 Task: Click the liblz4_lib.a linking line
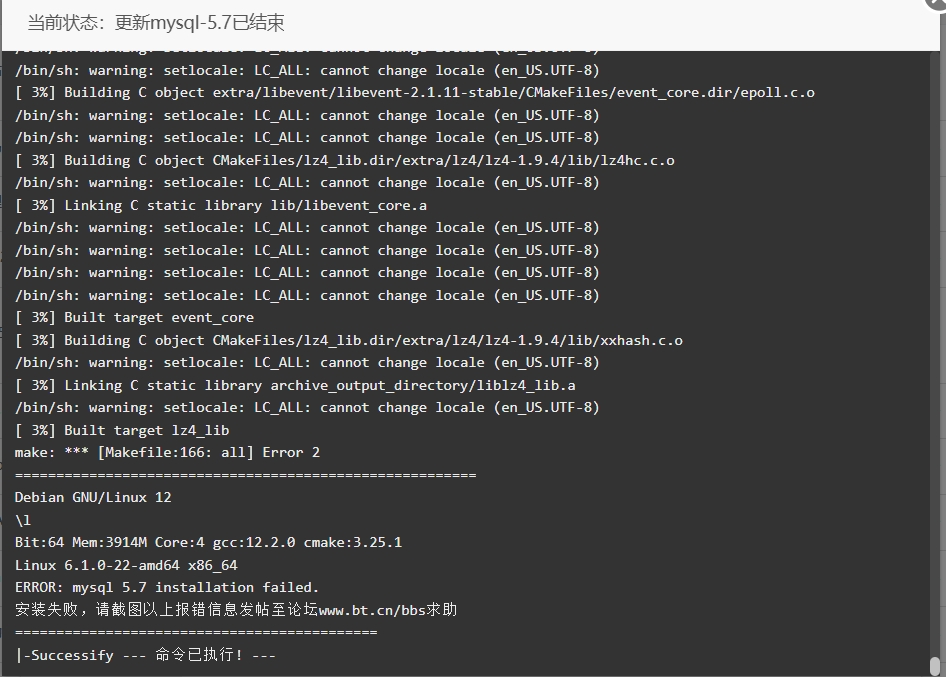[295, 386]
